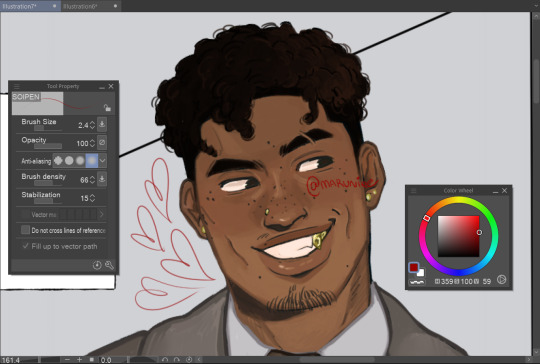Select the medium anti-aliasing option
Viewport: 540px width, 364px height.
pyautogui.click(x=80, y=160)
